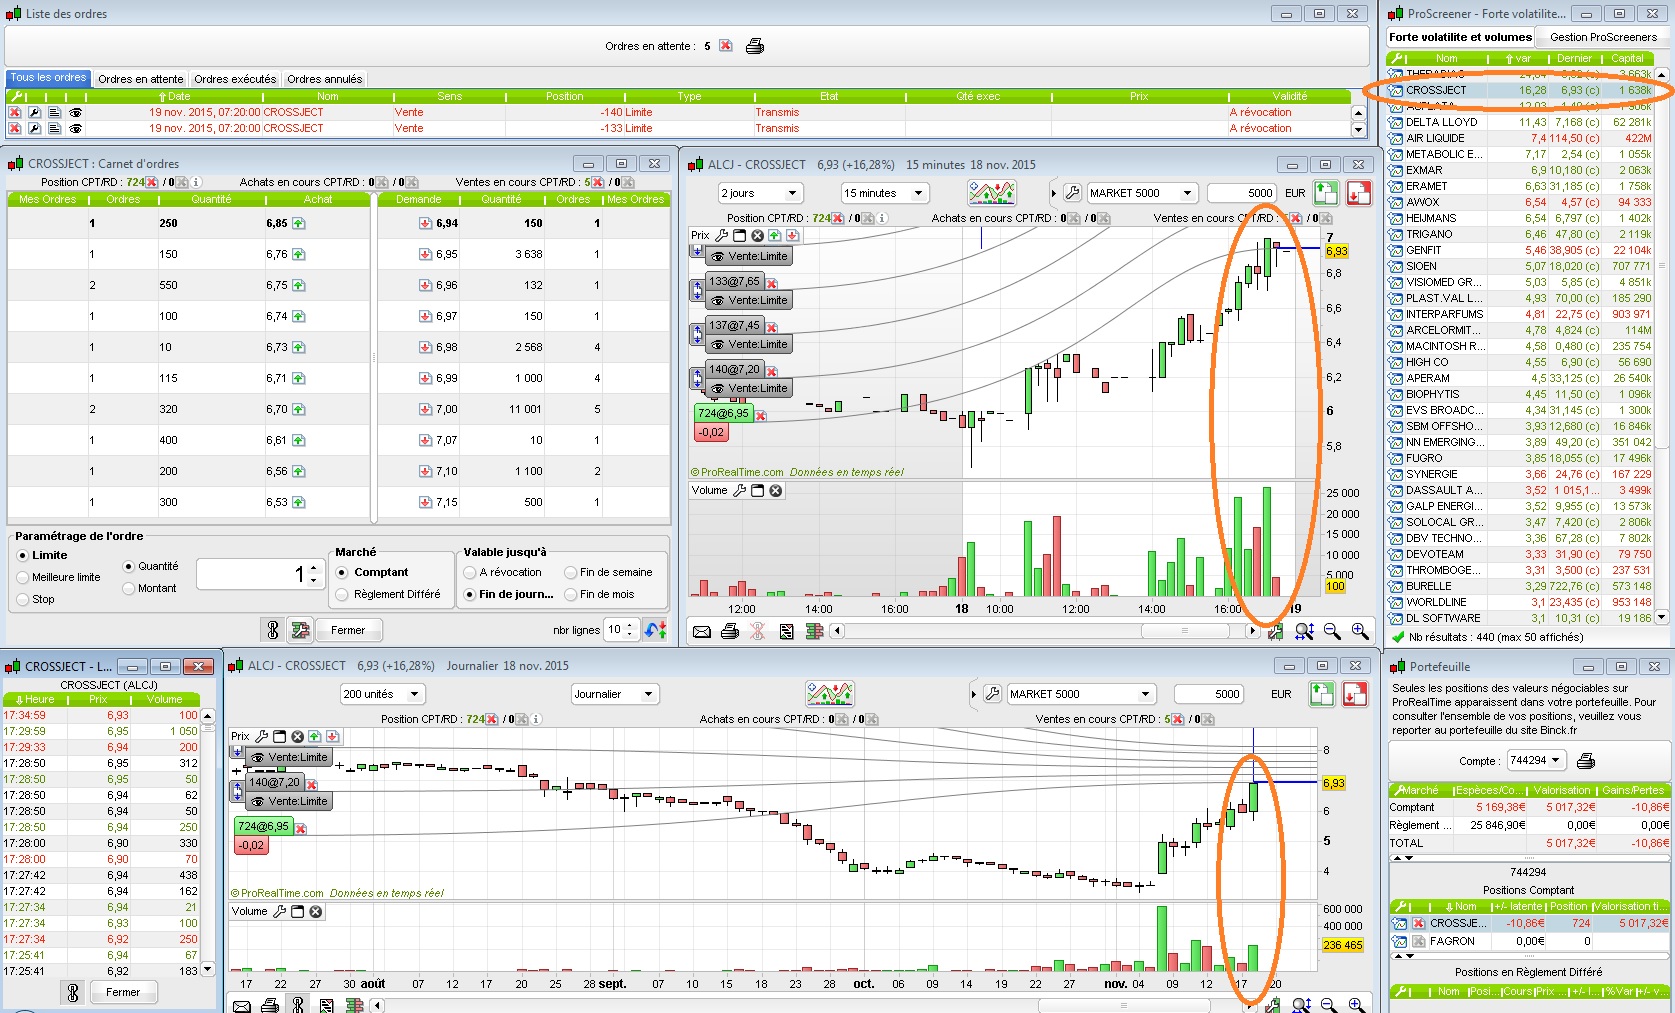Screen dimensions: 1675x1013
Task: Switch to the 'Ordres en attente' tab
Action: point(141,79)
